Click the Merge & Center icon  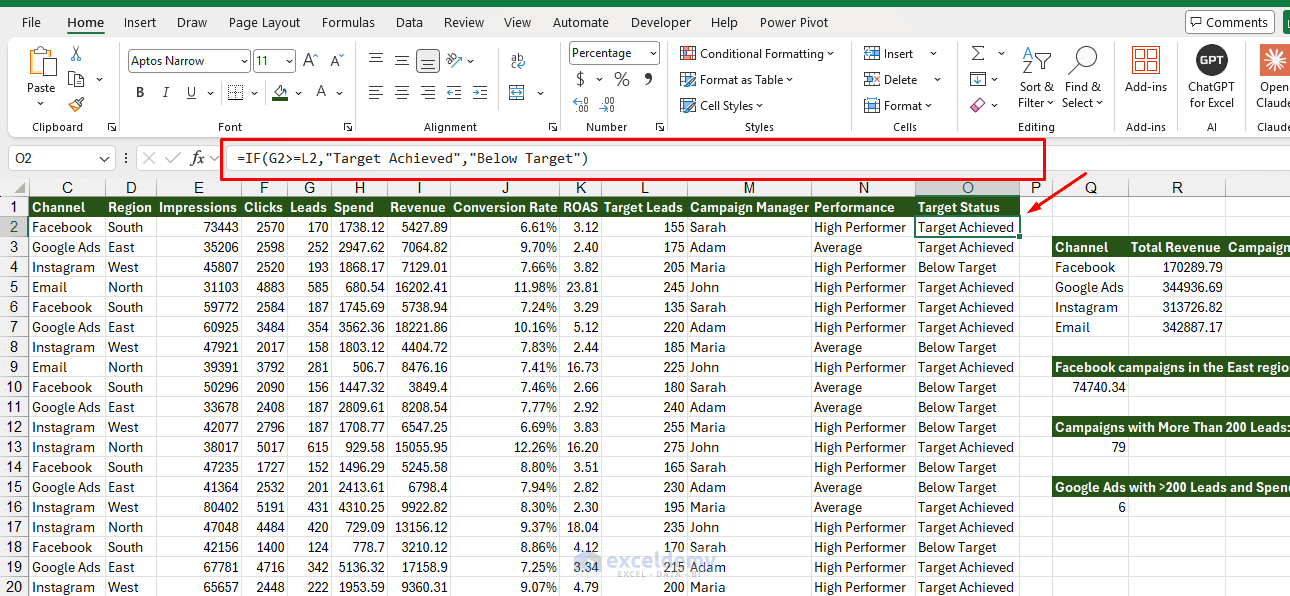point(517,93)
